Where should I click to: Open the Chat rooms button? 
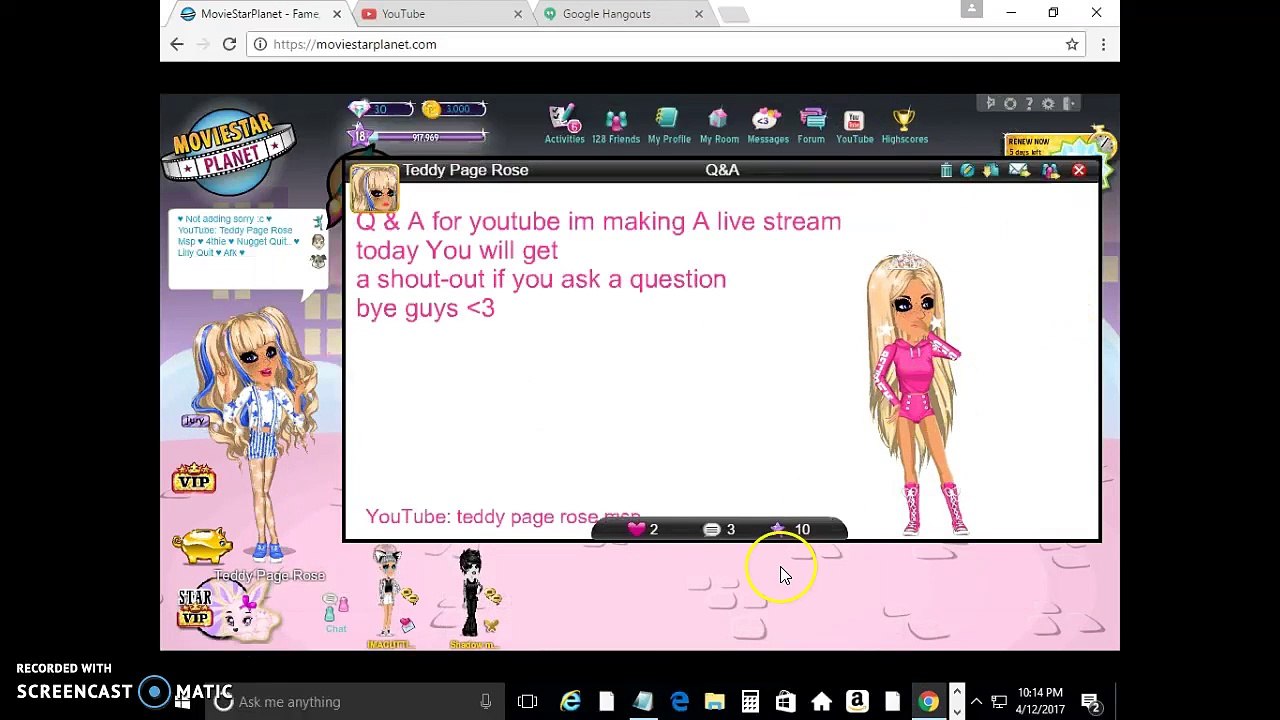click(336, 612)
